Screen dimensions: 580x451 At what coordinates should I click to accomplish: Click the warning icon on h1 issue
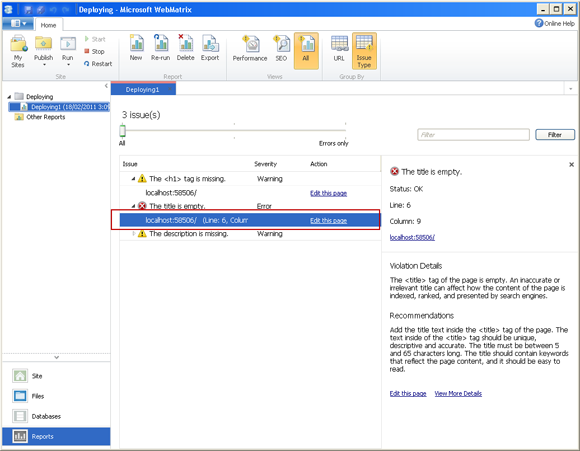tap(142, 179)
